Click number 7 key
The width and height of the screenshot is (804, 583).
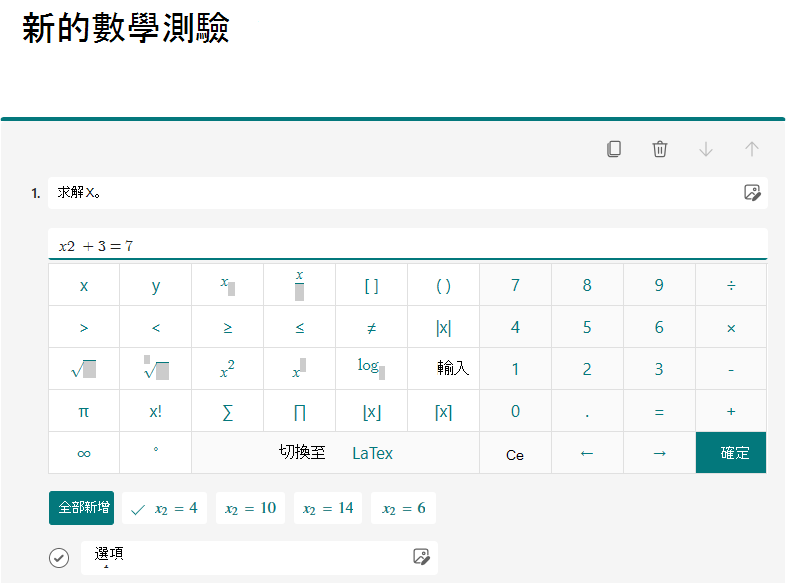515,285
